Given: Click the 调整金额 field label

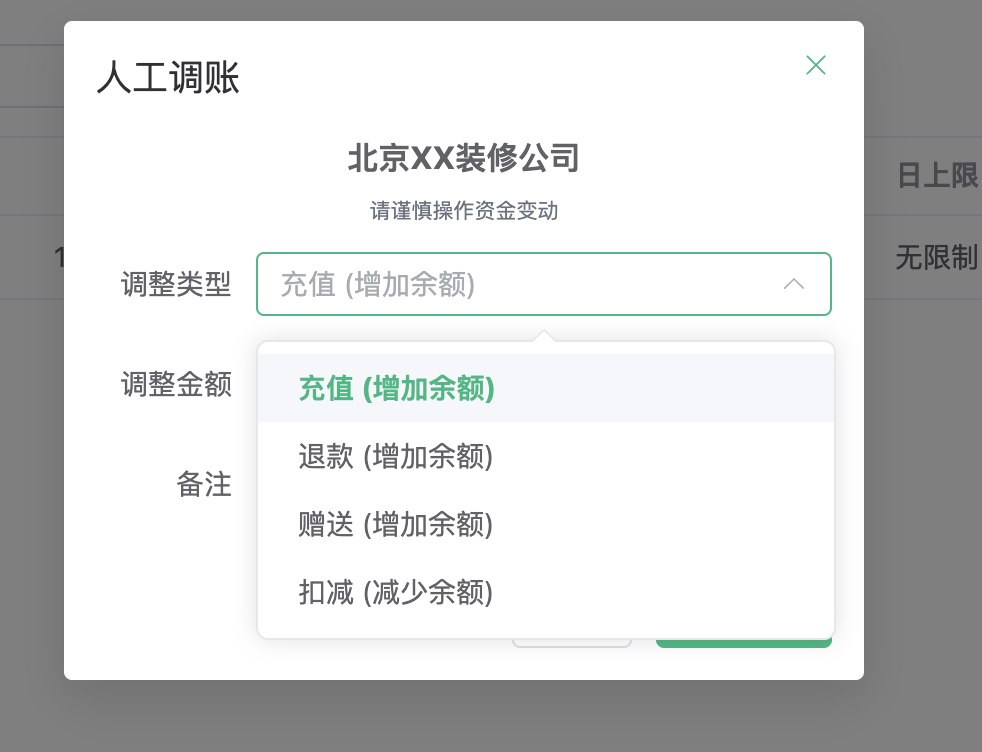Looking at the screenshot, I should click(176, 384).
